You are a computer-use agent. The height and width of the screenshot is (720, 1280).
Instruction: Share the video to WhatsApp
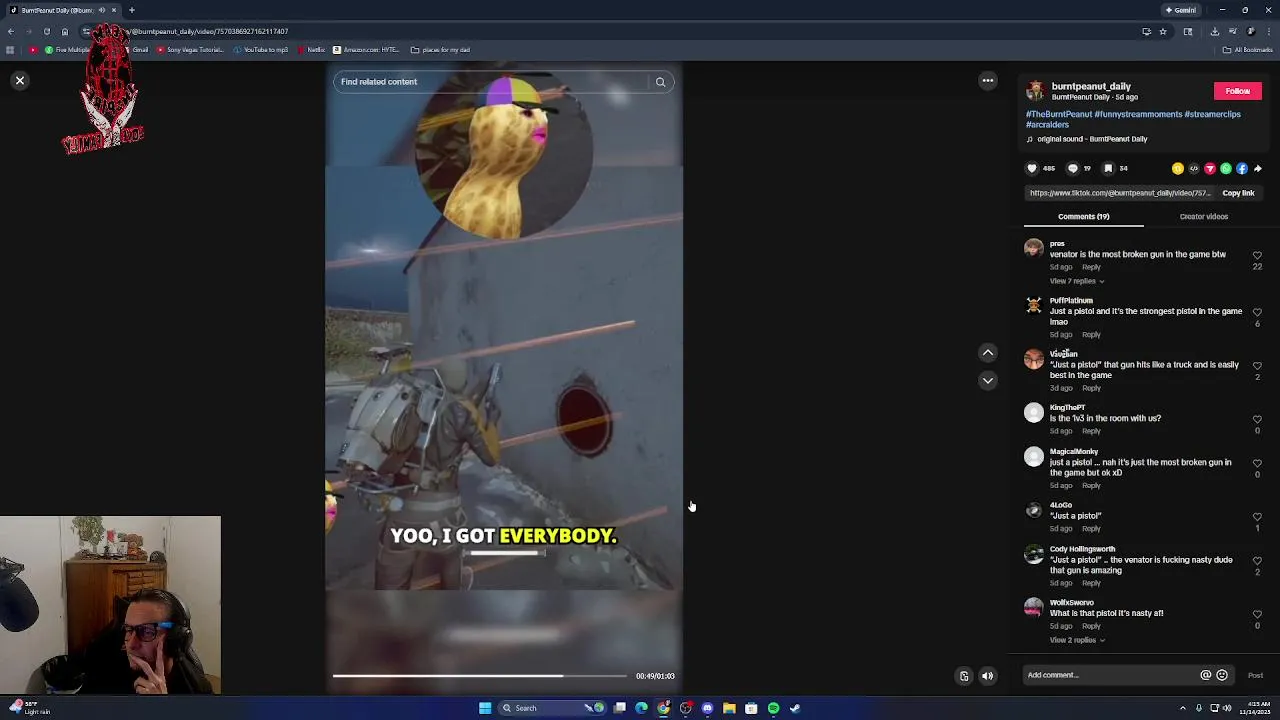1225,169
